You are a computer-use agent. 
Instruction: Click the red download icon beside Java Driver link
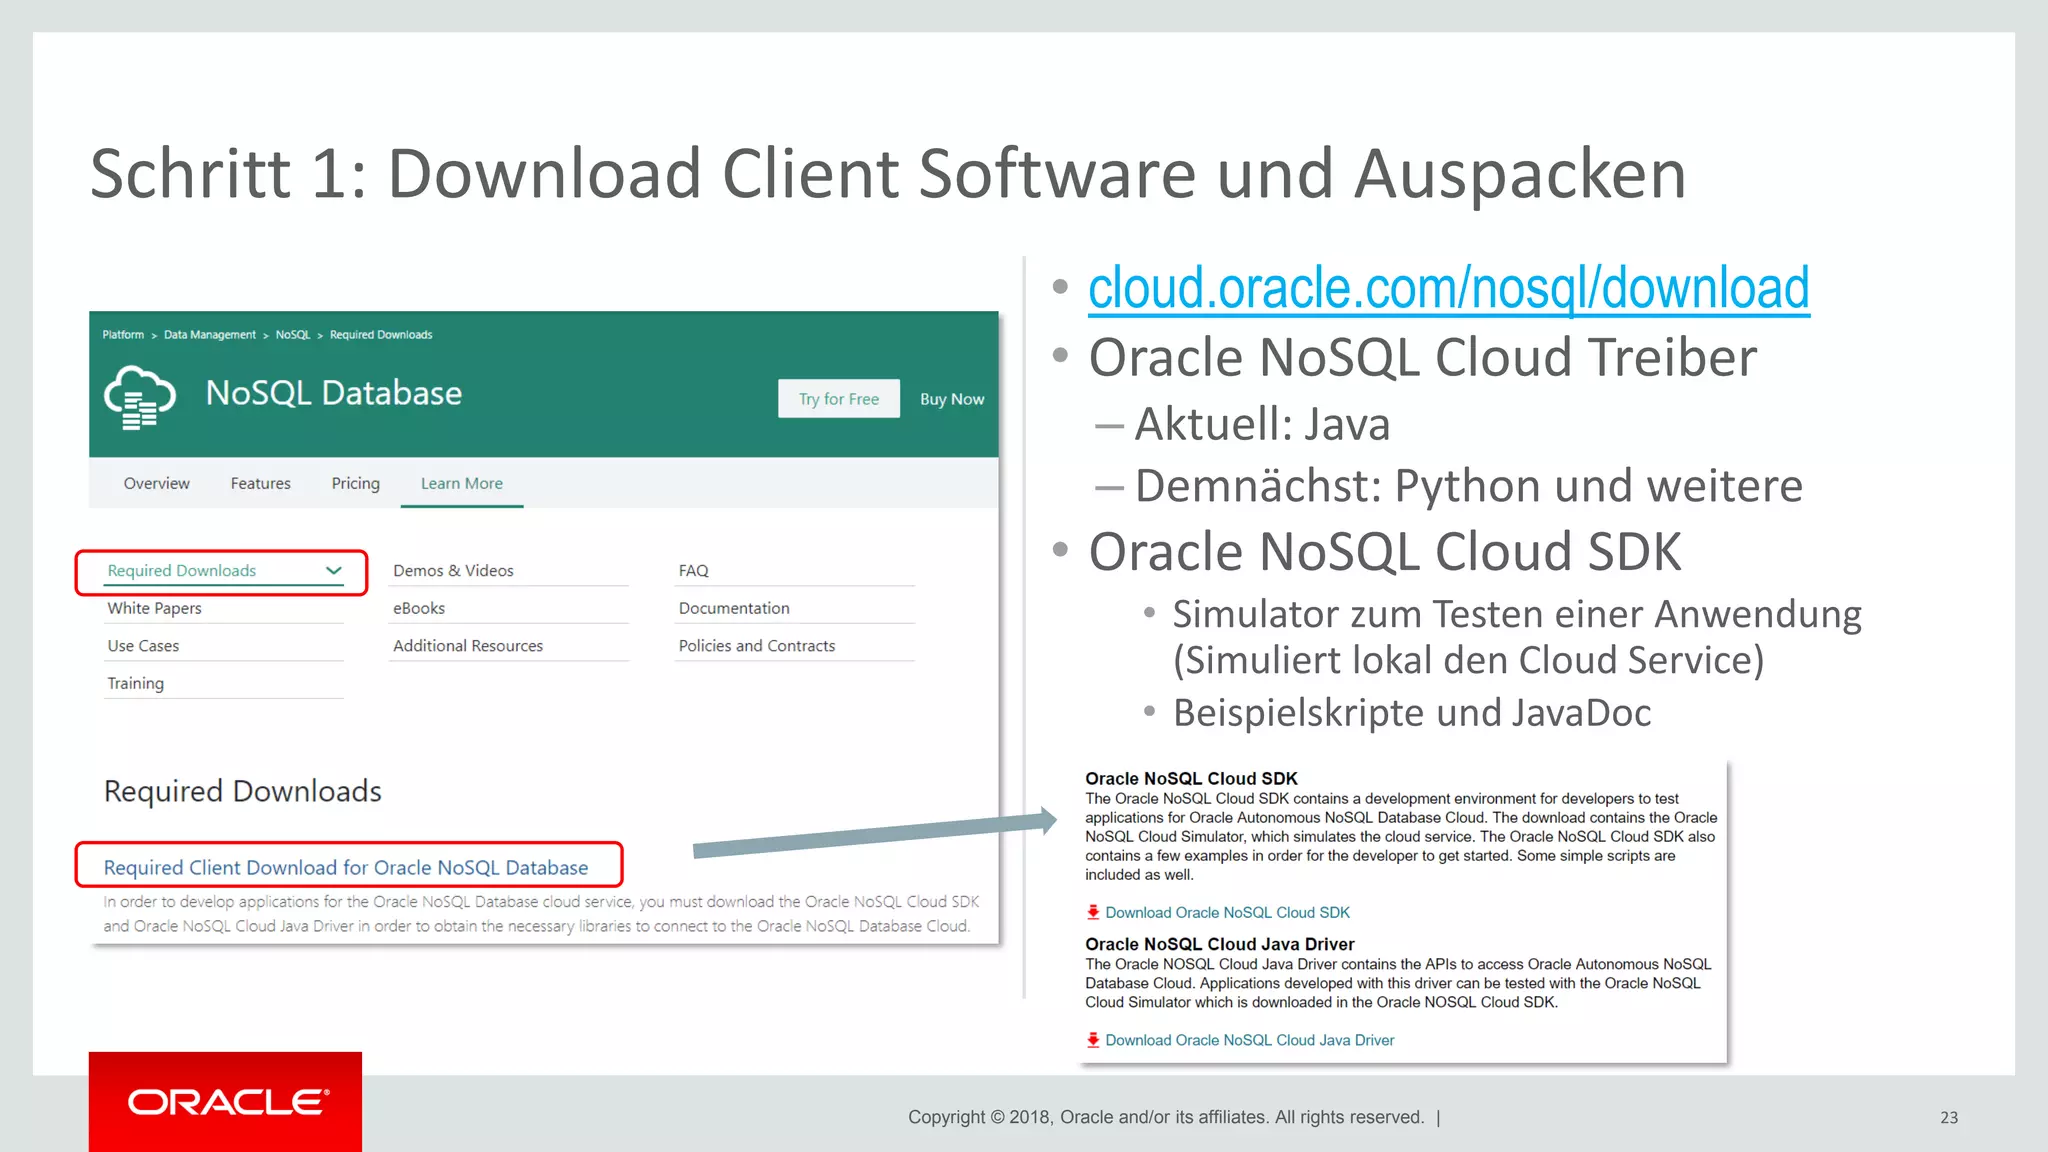point(1093,1040)
